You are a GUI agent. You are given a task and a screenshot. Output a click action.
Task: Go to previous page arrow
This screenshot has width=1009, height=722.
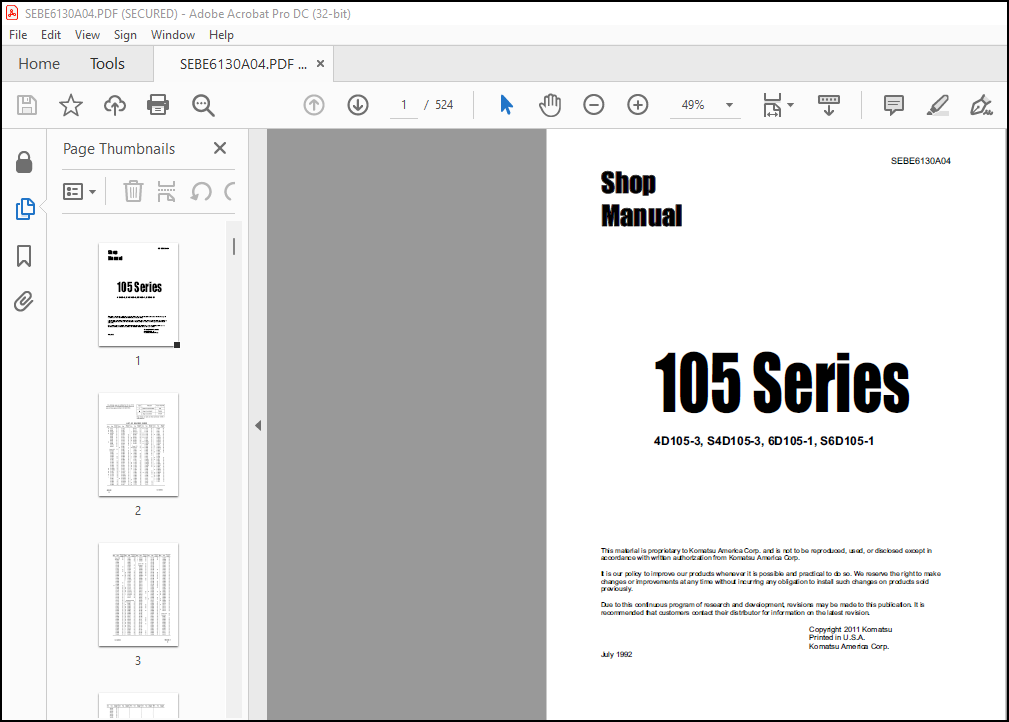click(x=314, y=105)
